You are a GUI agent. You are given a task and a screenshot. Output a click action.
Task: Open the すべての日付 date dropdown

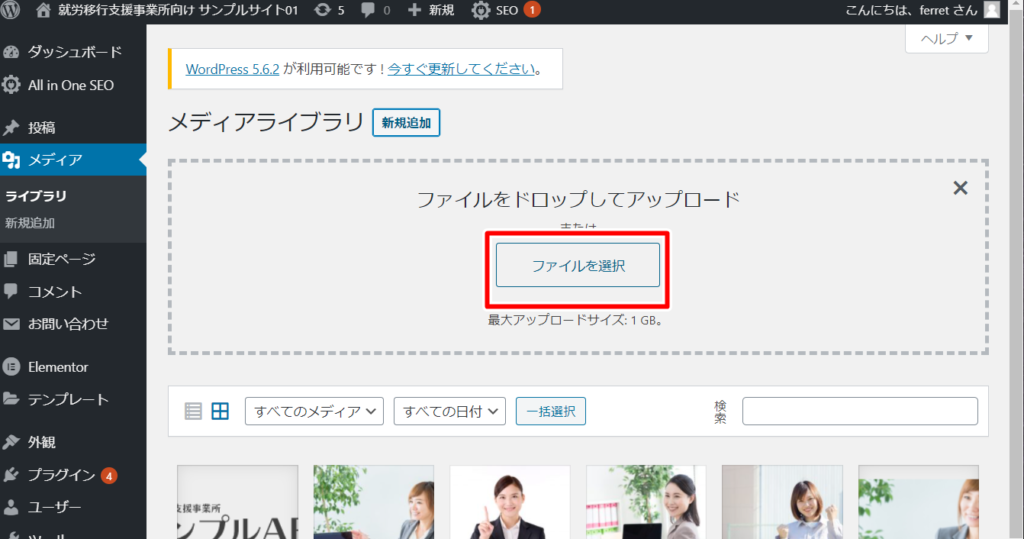point(449,411)
